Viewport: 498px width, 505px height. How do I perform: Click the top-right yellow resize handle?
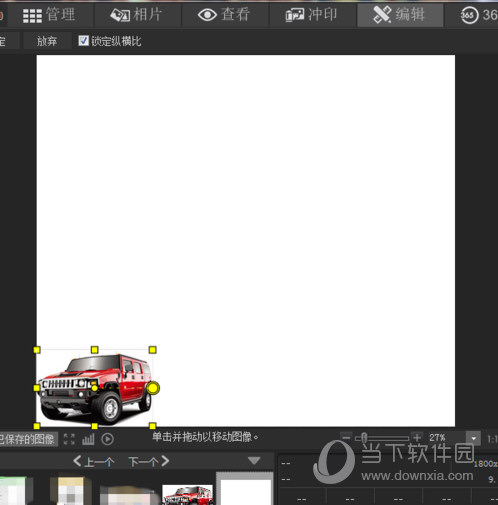point(153,350)
